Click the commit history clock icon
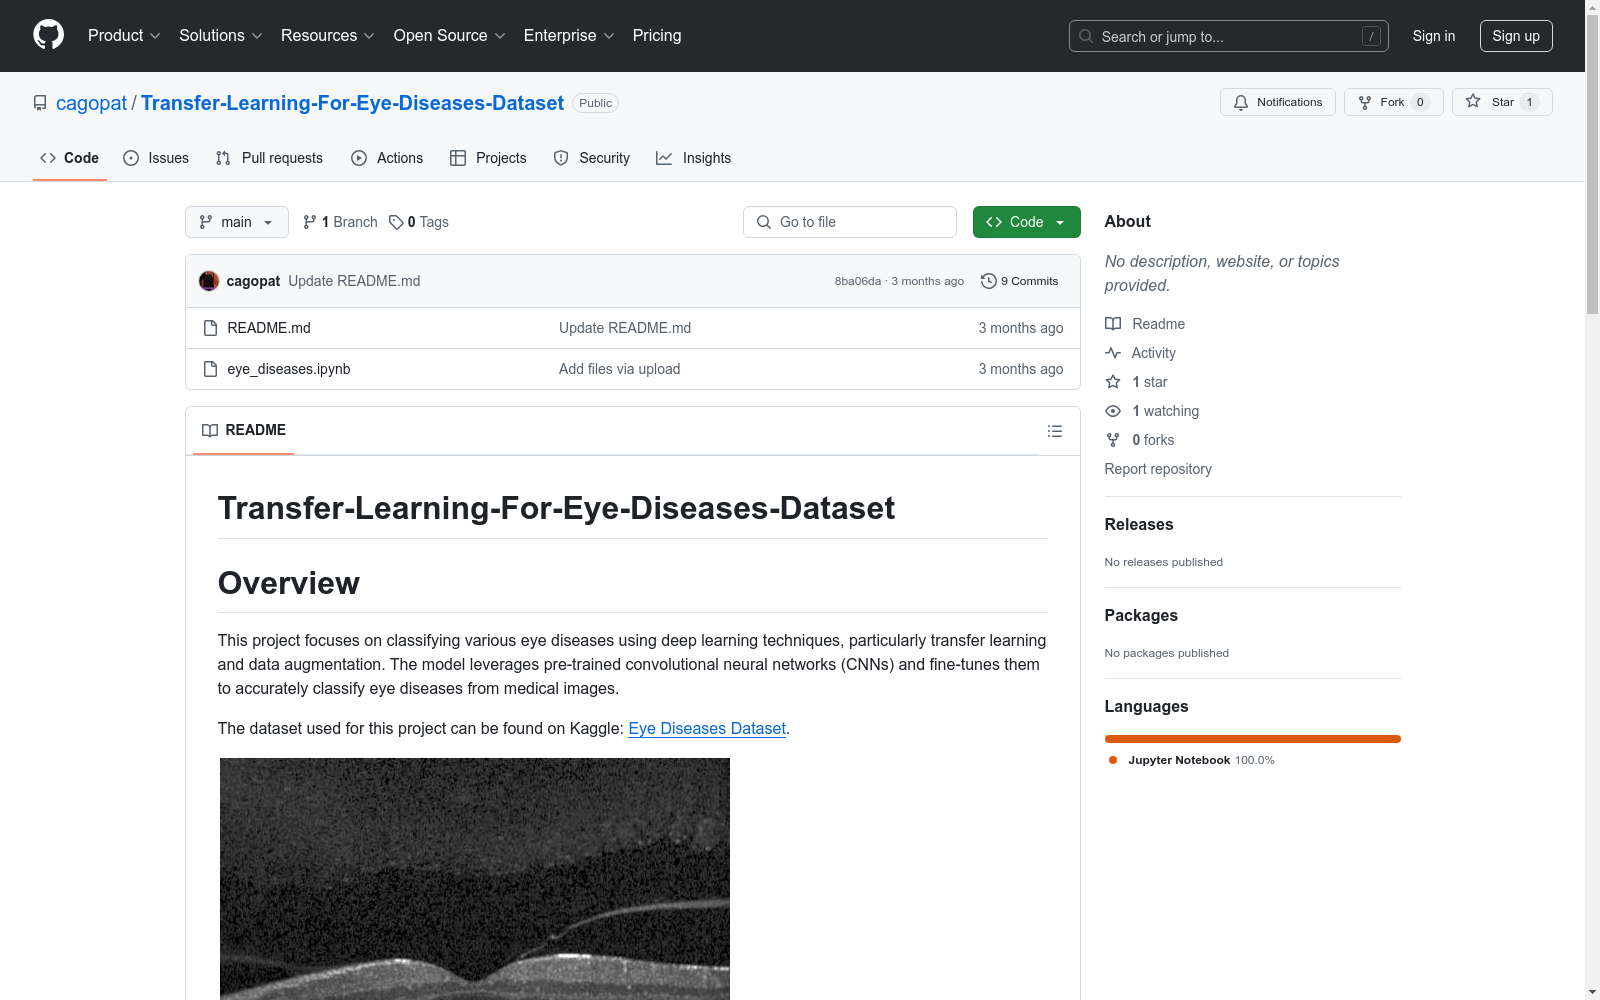 pyautogui.click(x=989, y=281)
